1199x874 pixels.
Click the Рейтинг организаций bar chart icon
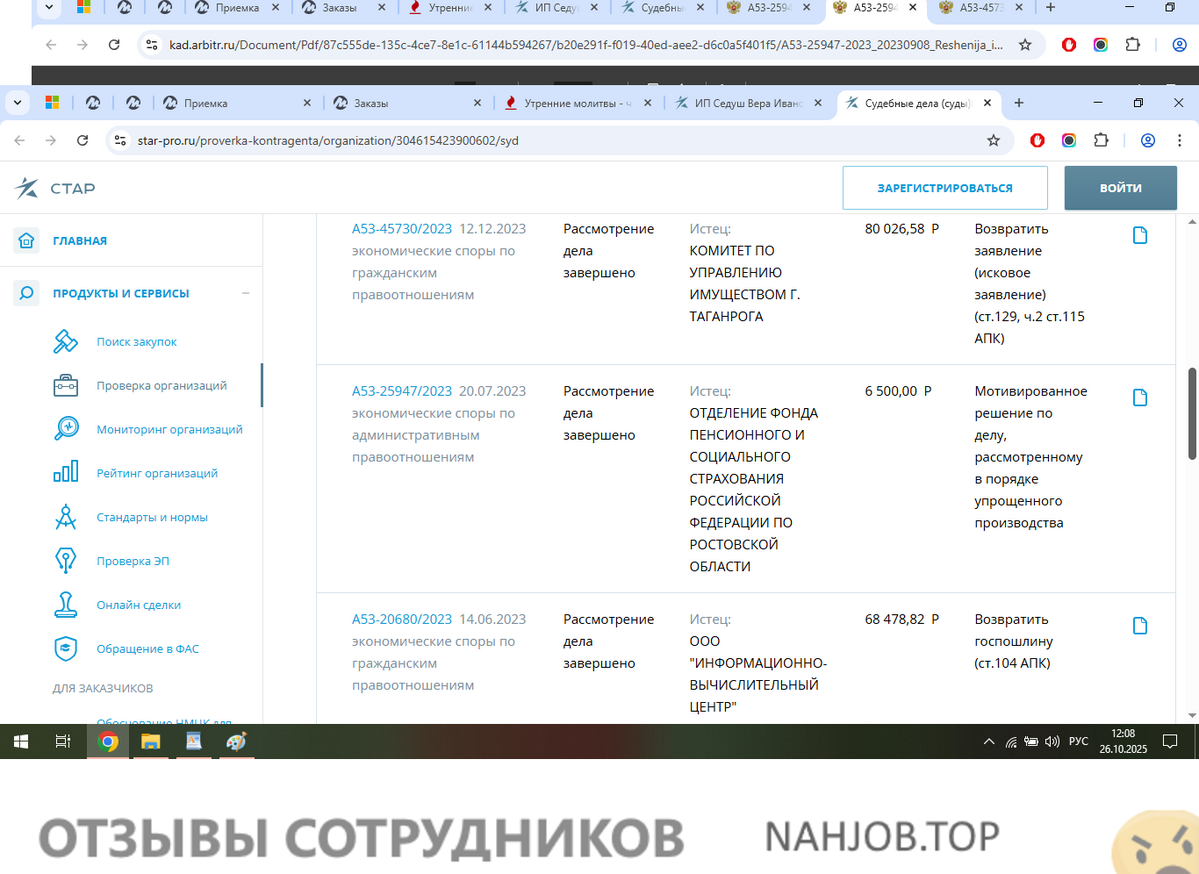[65, 473]
